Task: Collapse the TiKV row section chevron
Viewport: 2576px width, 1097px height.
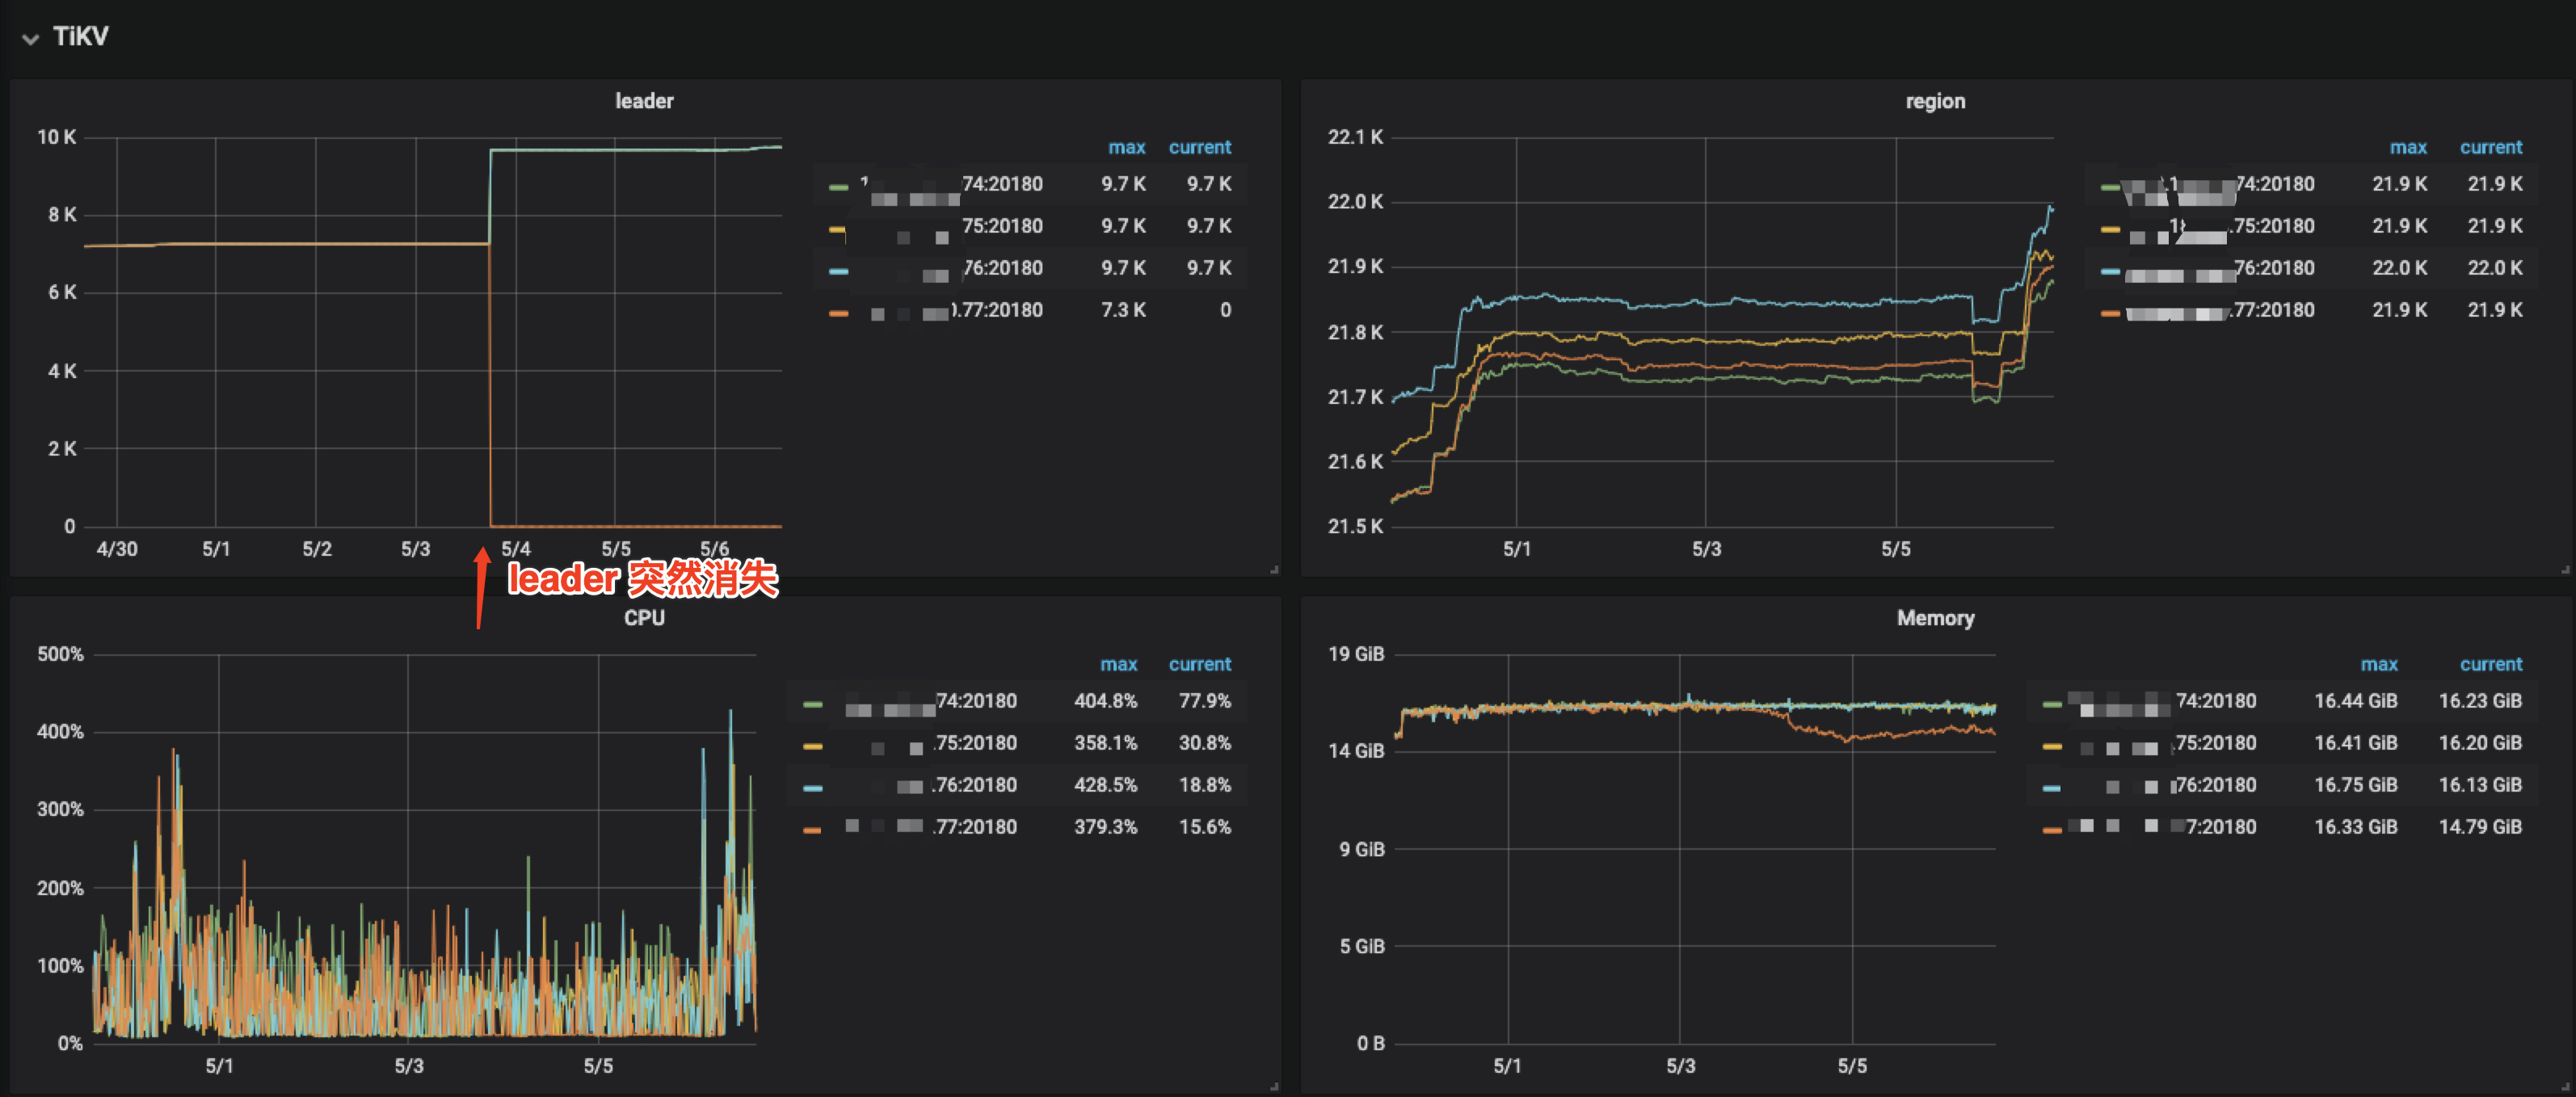Action: tap(31, 39)
